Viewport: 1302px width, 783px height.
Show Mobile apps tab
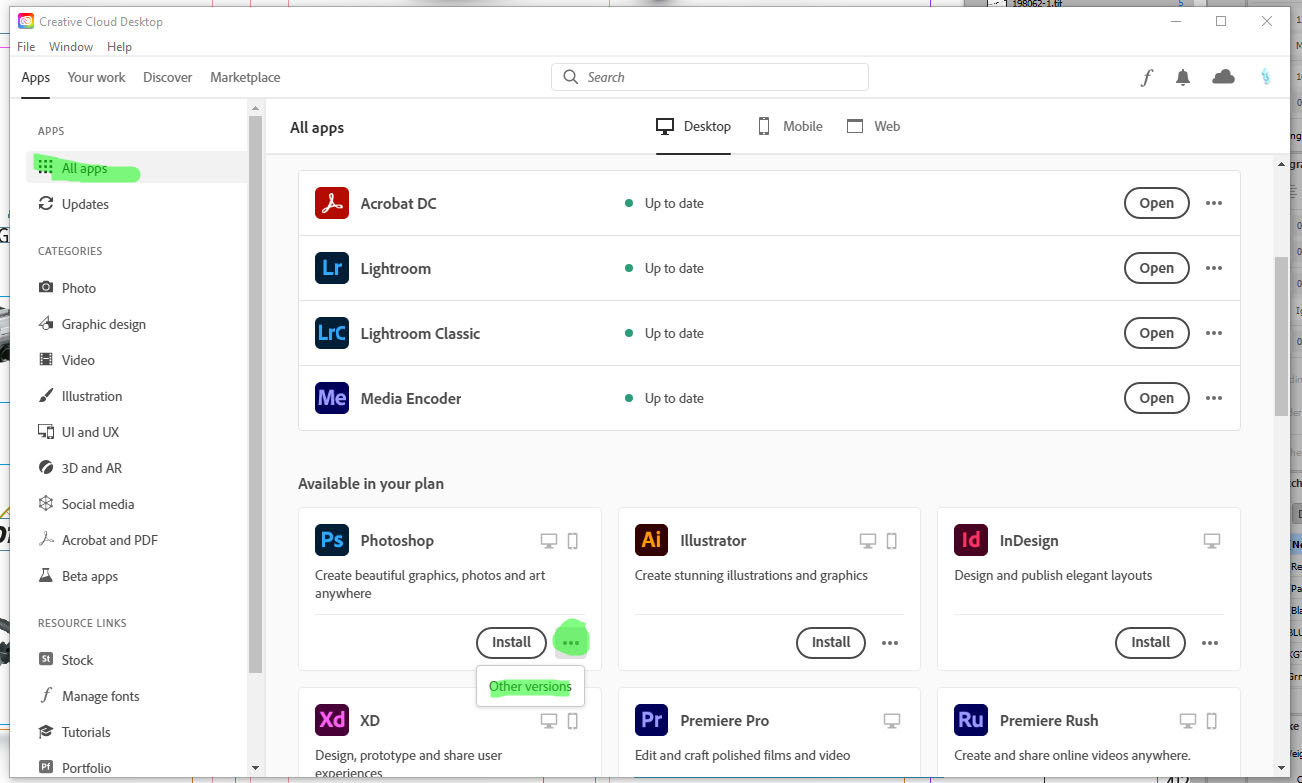pyautogui.click(x=790, y=127)
